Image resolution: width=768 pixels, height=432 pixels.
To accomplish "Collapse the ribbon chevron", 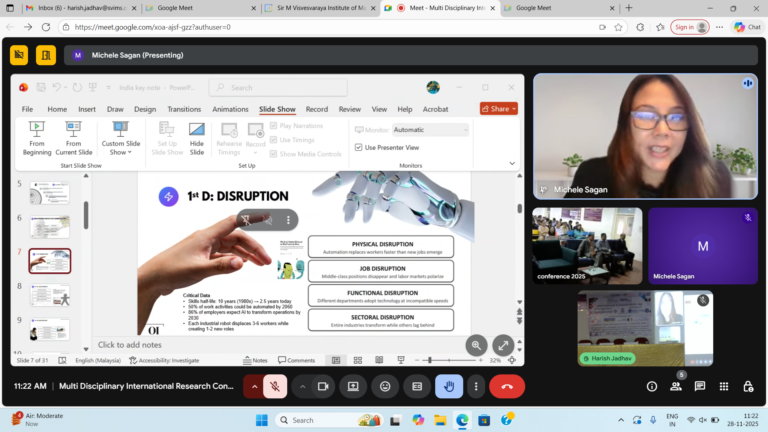I will click(512, 164).
